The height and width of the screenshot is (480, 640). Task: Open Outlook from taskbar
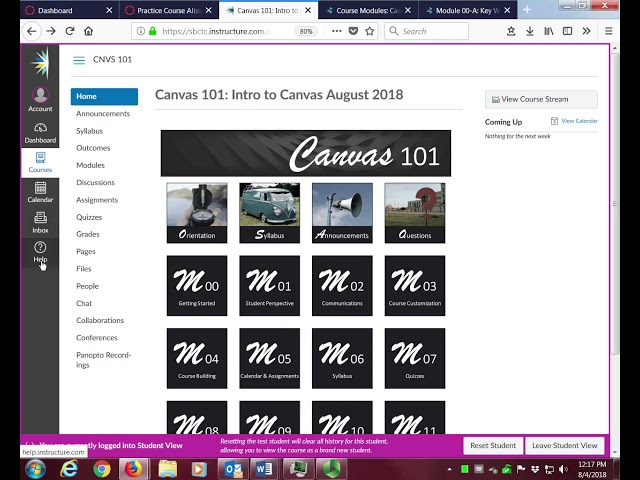point(233,469)
